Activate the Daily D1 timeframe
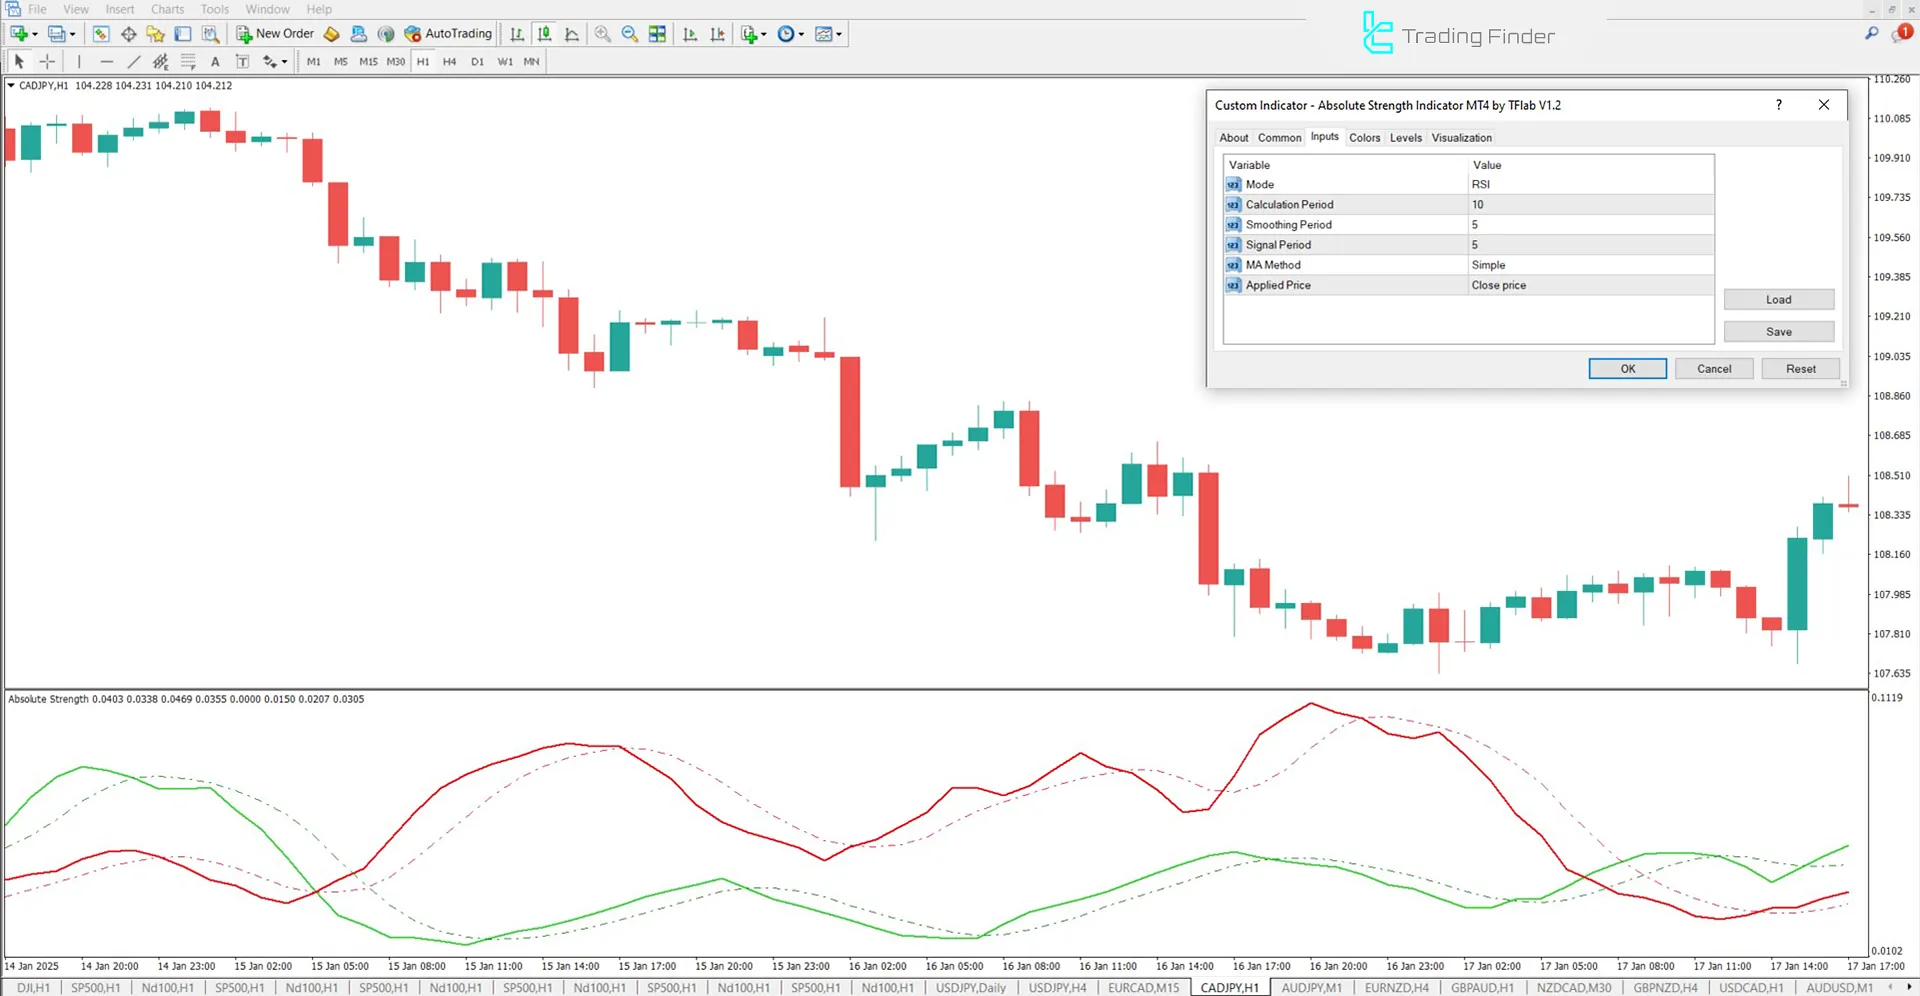Screen dimensions: 1920x996 point(477,61)
